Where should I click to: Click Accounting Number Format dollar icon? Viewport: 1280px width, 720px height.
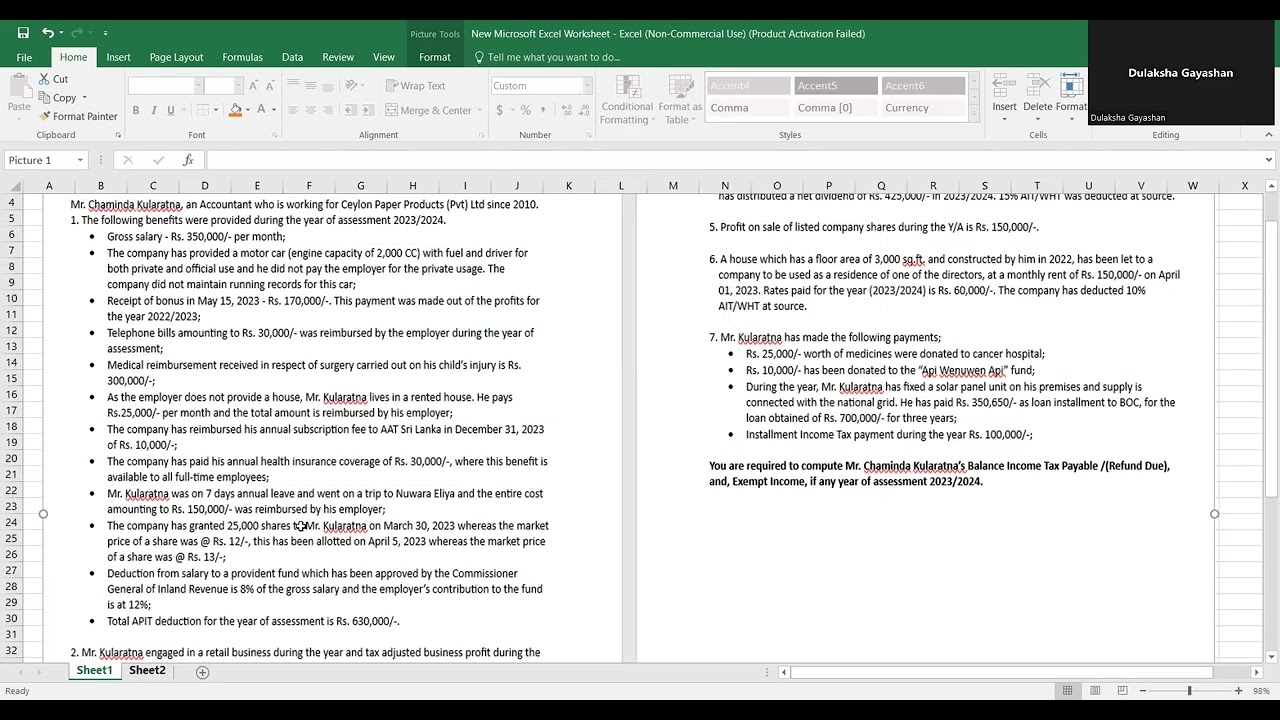click(500, 110)
